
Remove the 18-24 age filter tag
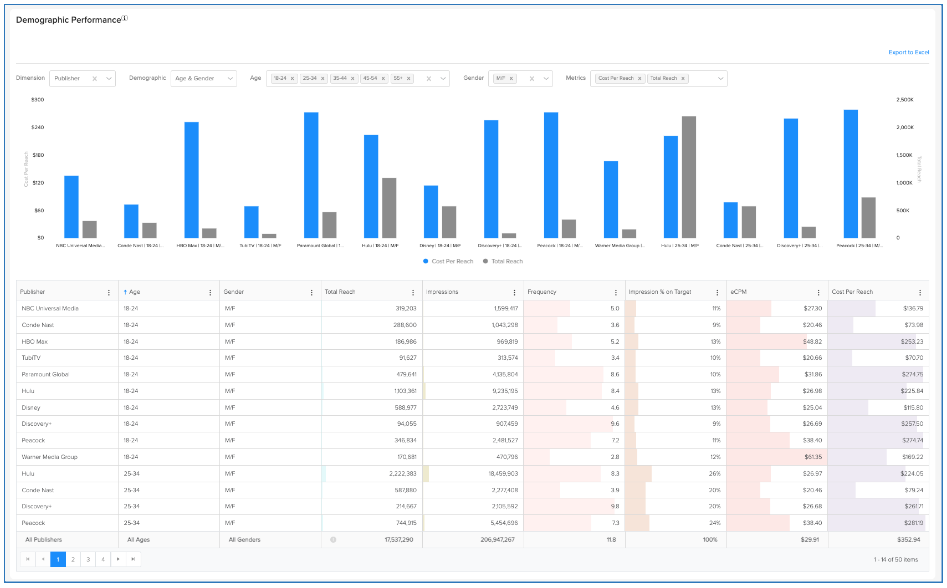292,78
